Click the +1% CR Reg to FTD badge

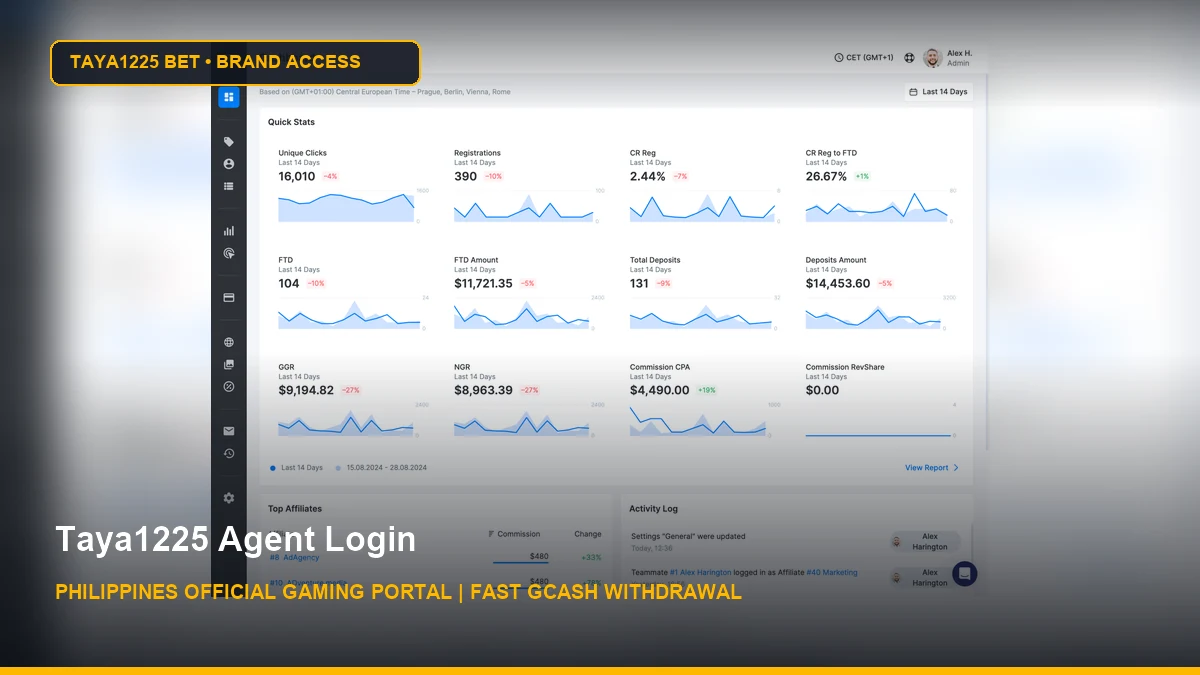tap(862, 176)
